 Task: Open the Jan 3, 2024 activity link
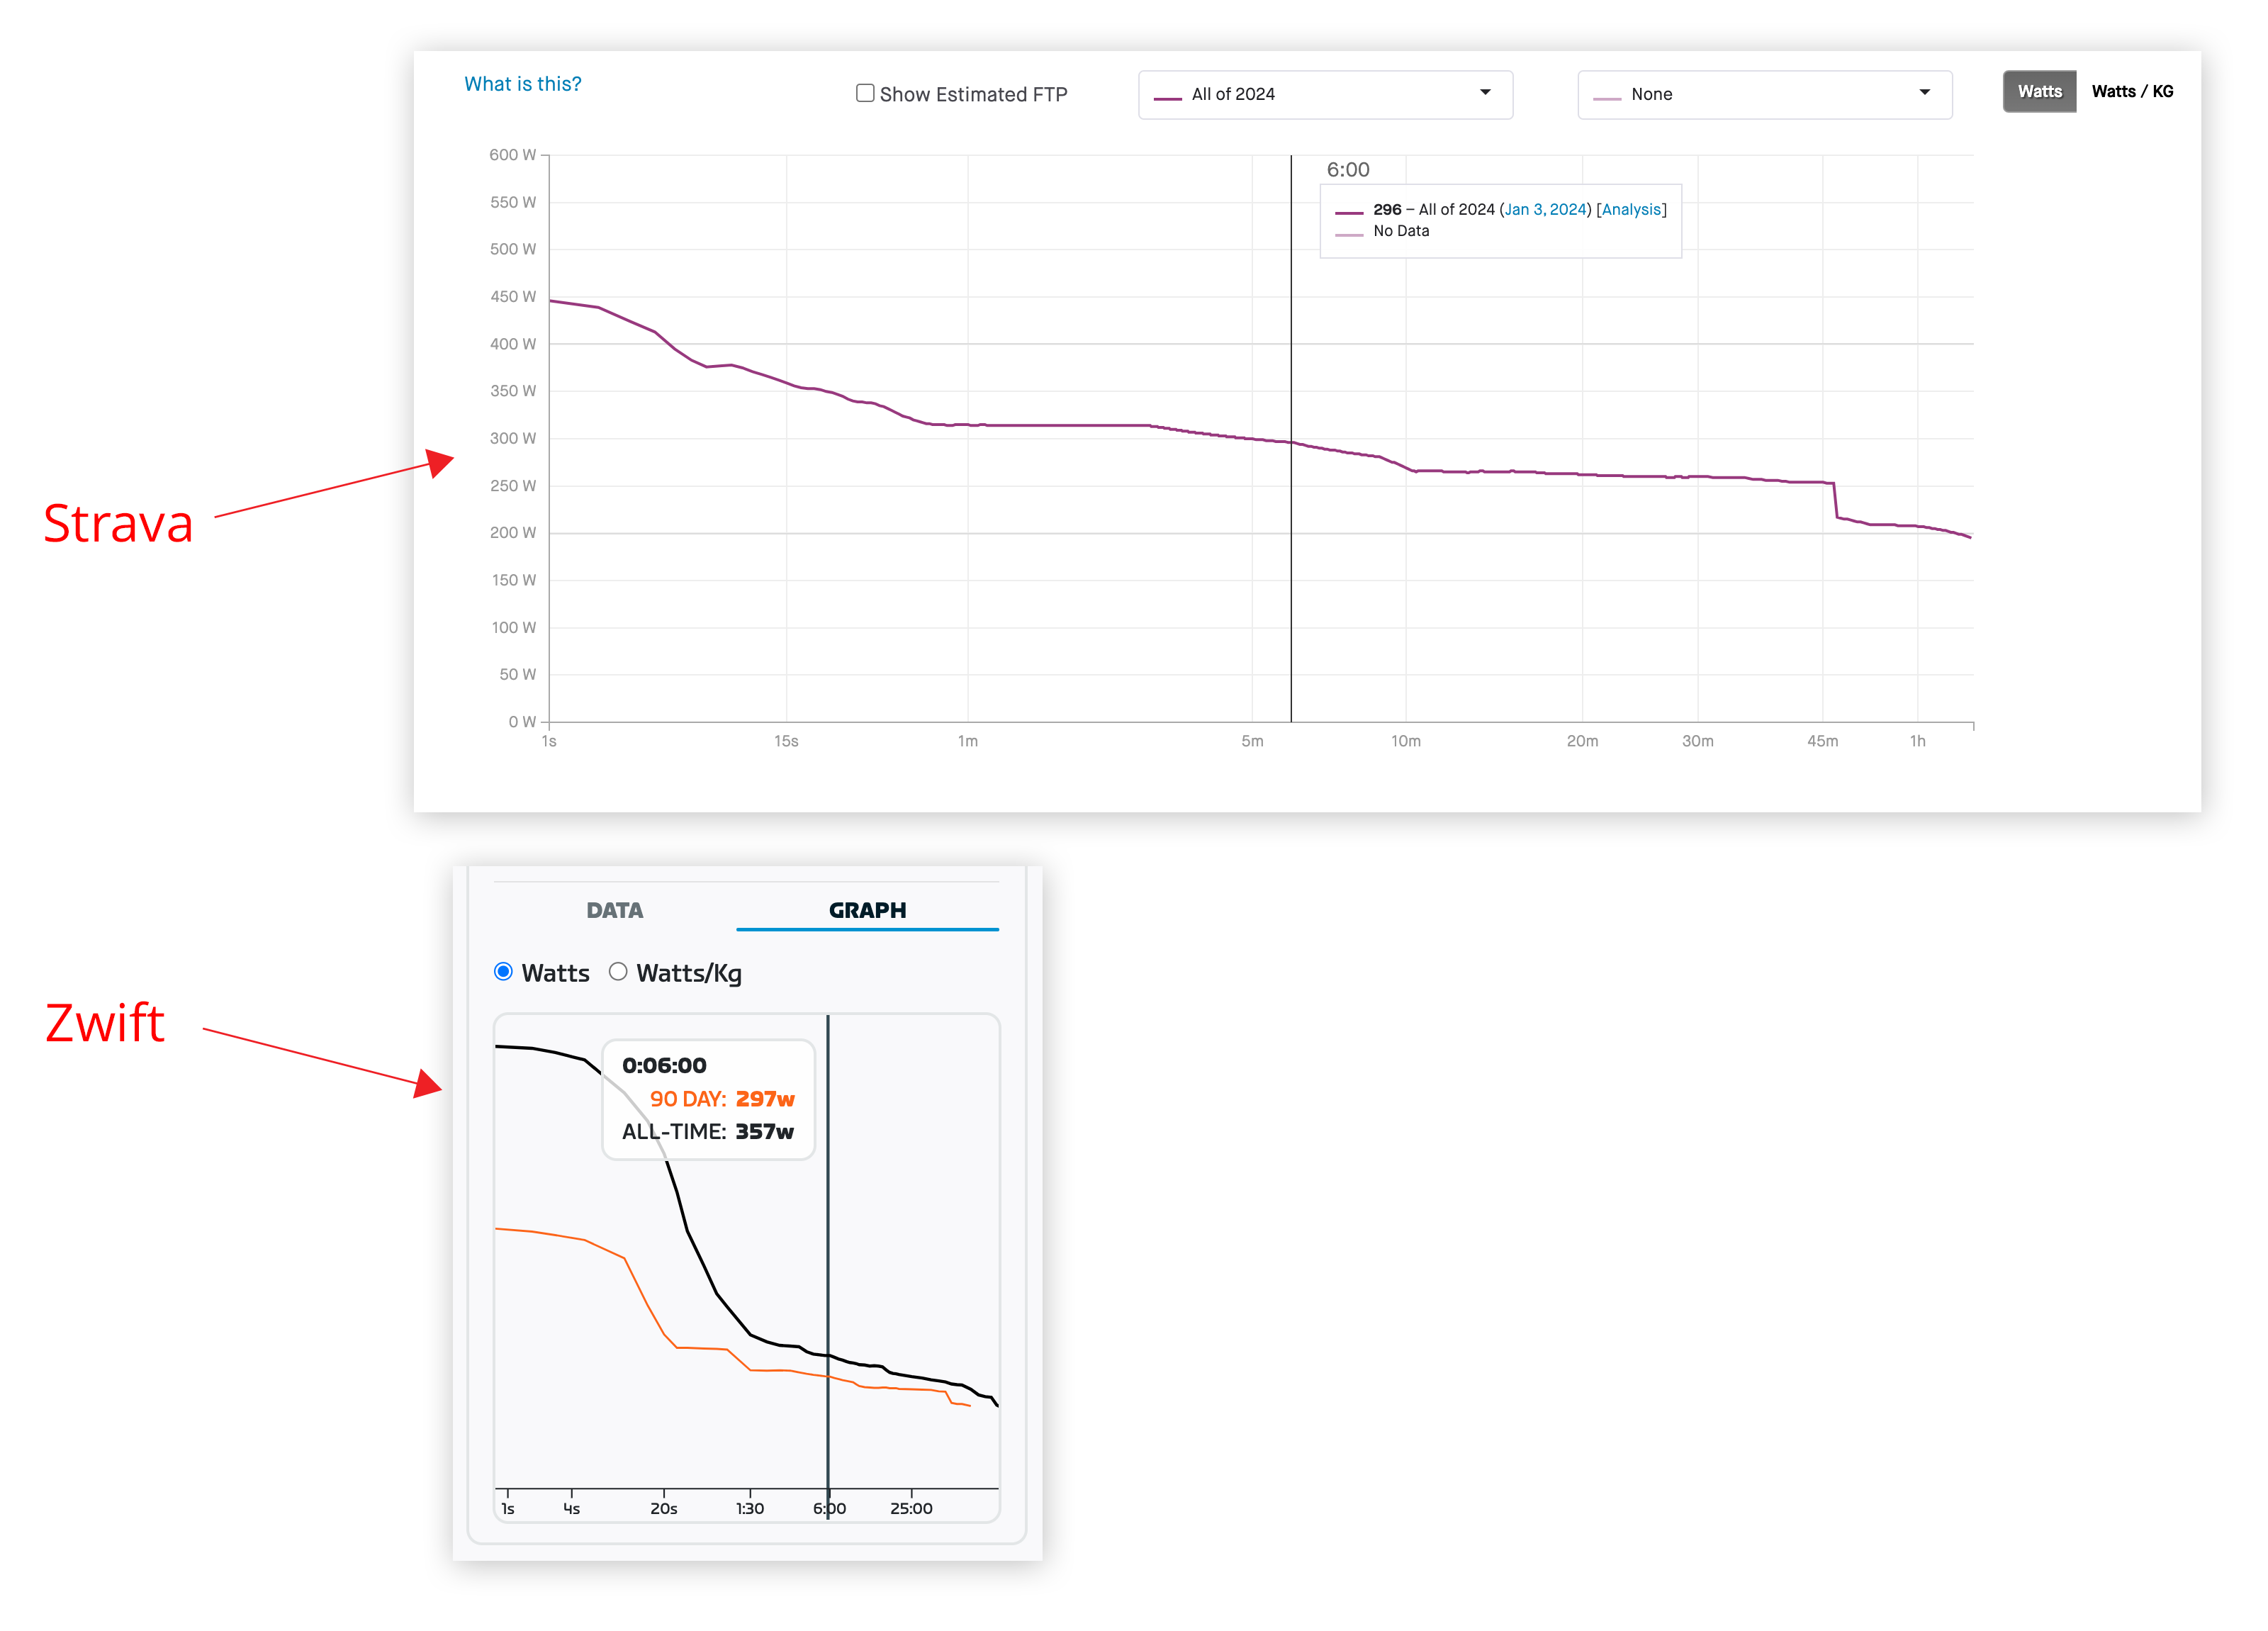click(x=1545, y=209)
